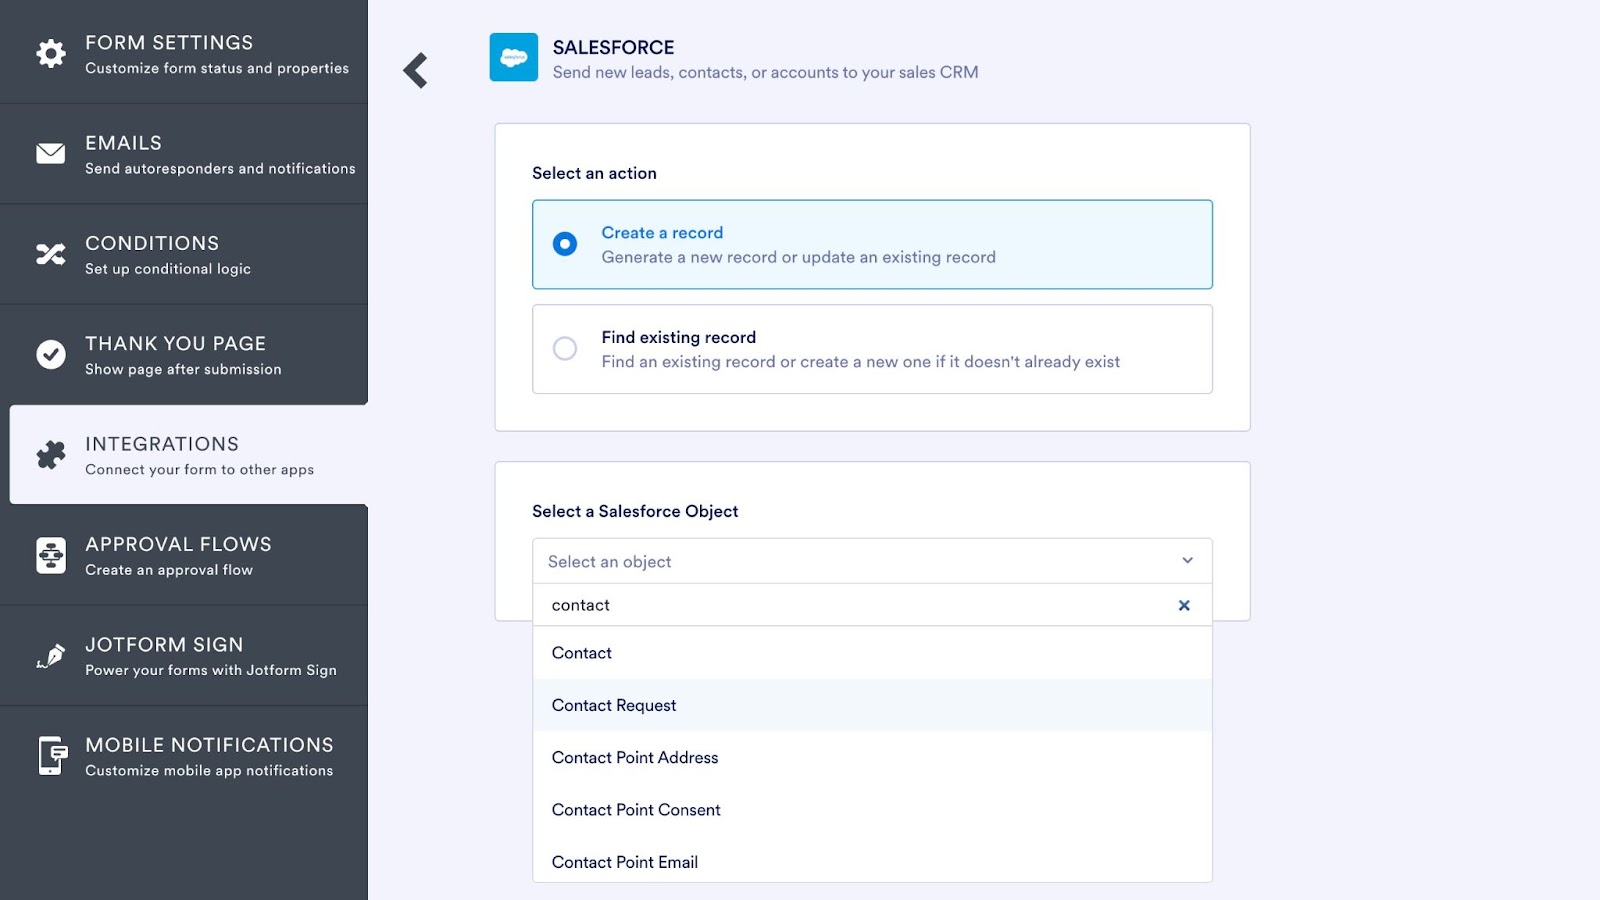Clear the contact search text
The image size is (1600, 900).
[1184, 605]
